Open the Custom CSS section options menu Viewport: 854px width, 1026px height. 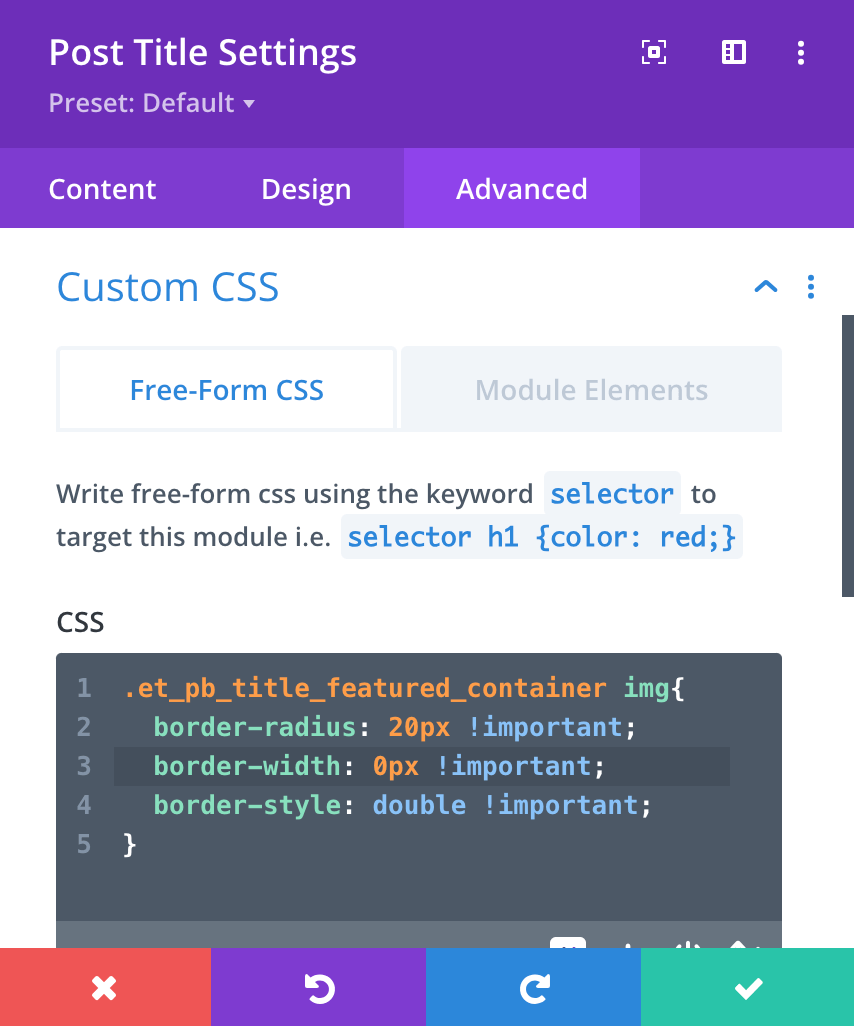[x=811, y=287]
